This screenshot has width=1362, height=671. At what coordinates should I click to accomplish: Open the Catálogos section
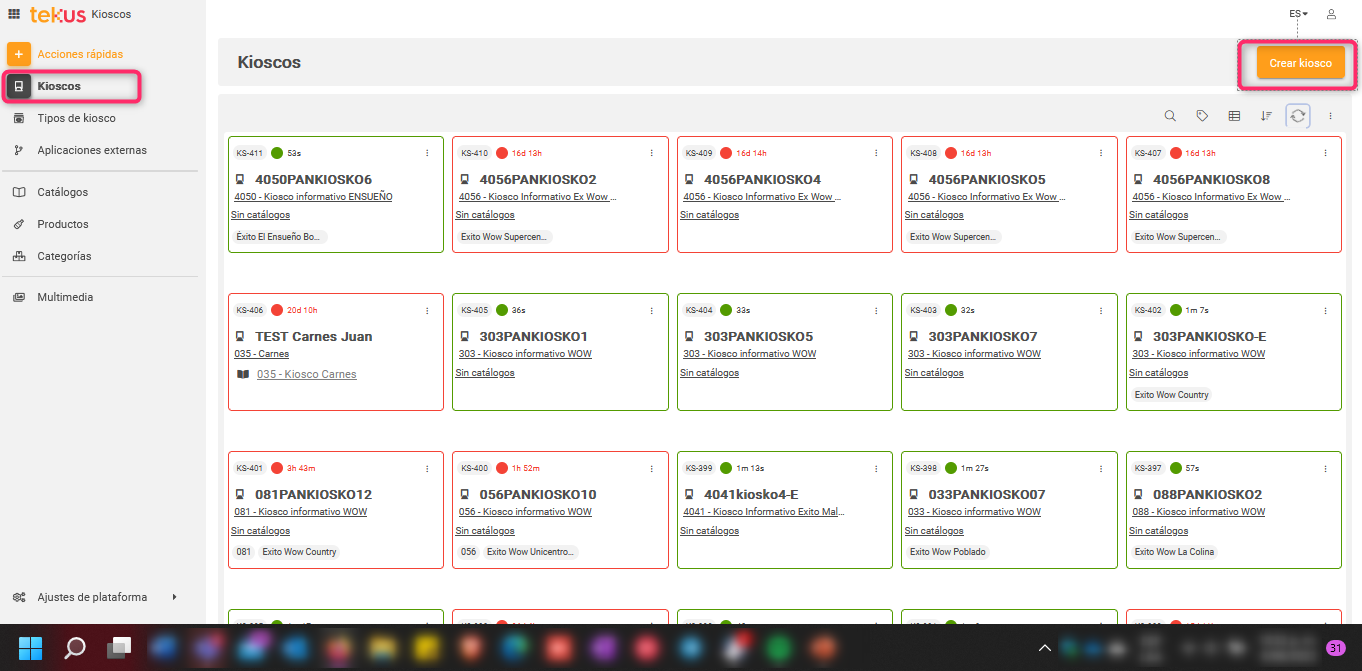[x=62, y=192]
